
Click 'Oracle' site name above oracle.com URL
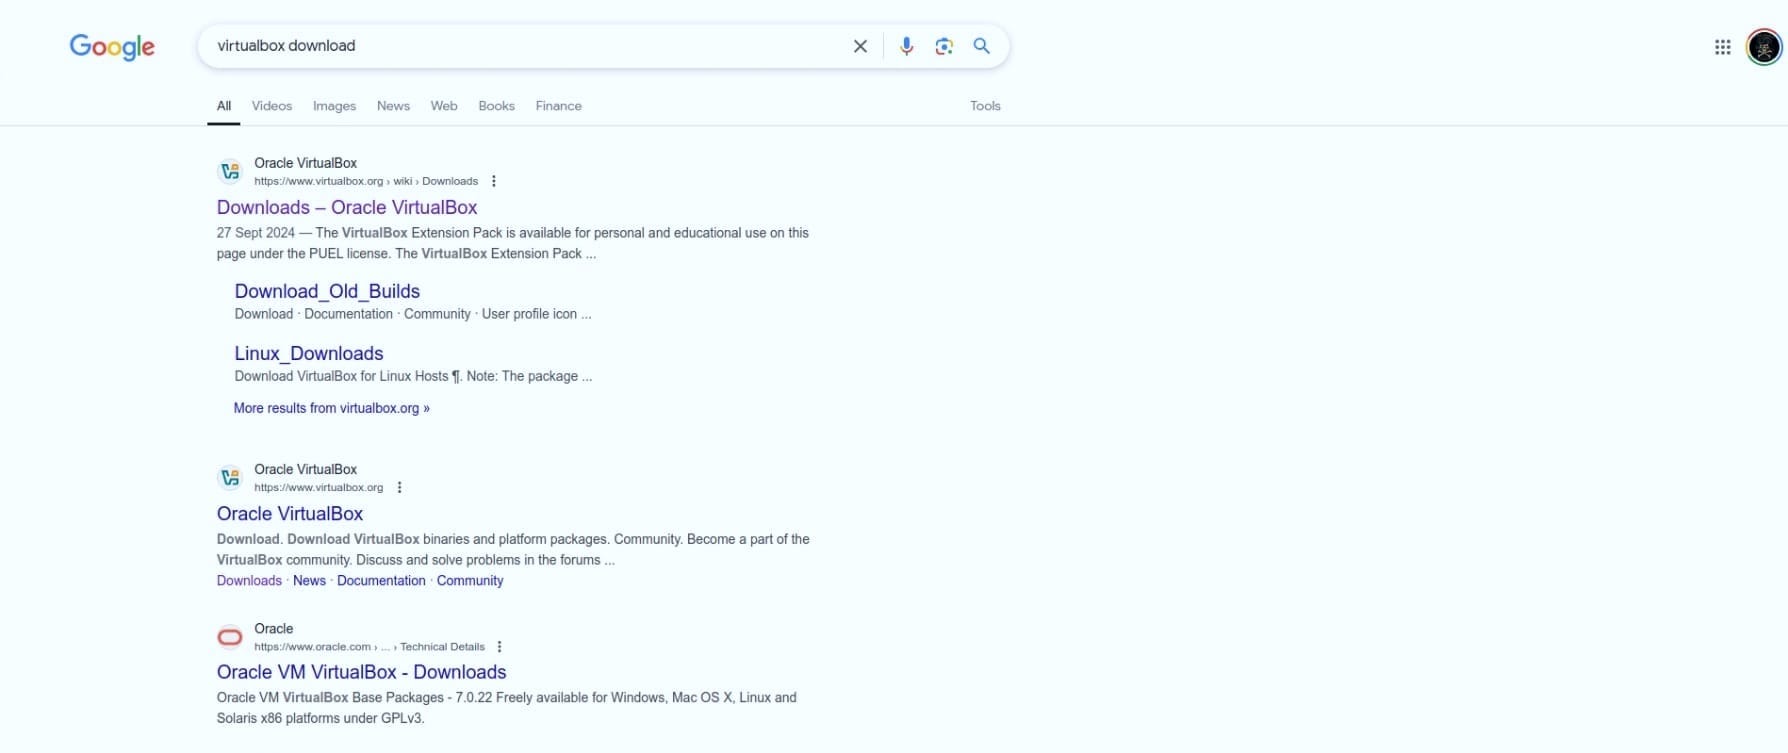[274, 629]
